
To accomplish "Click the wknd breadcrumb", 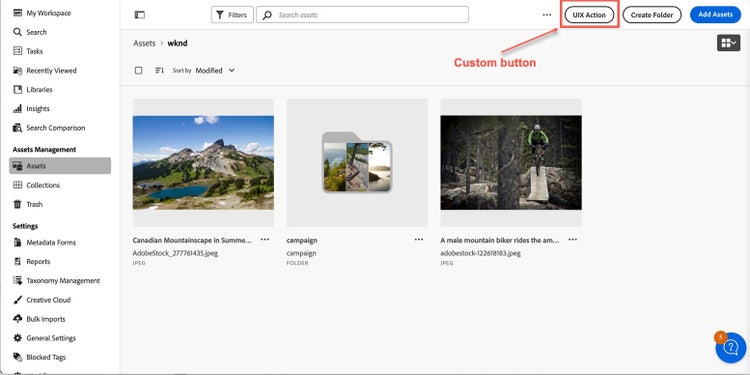I will point(177,43).
